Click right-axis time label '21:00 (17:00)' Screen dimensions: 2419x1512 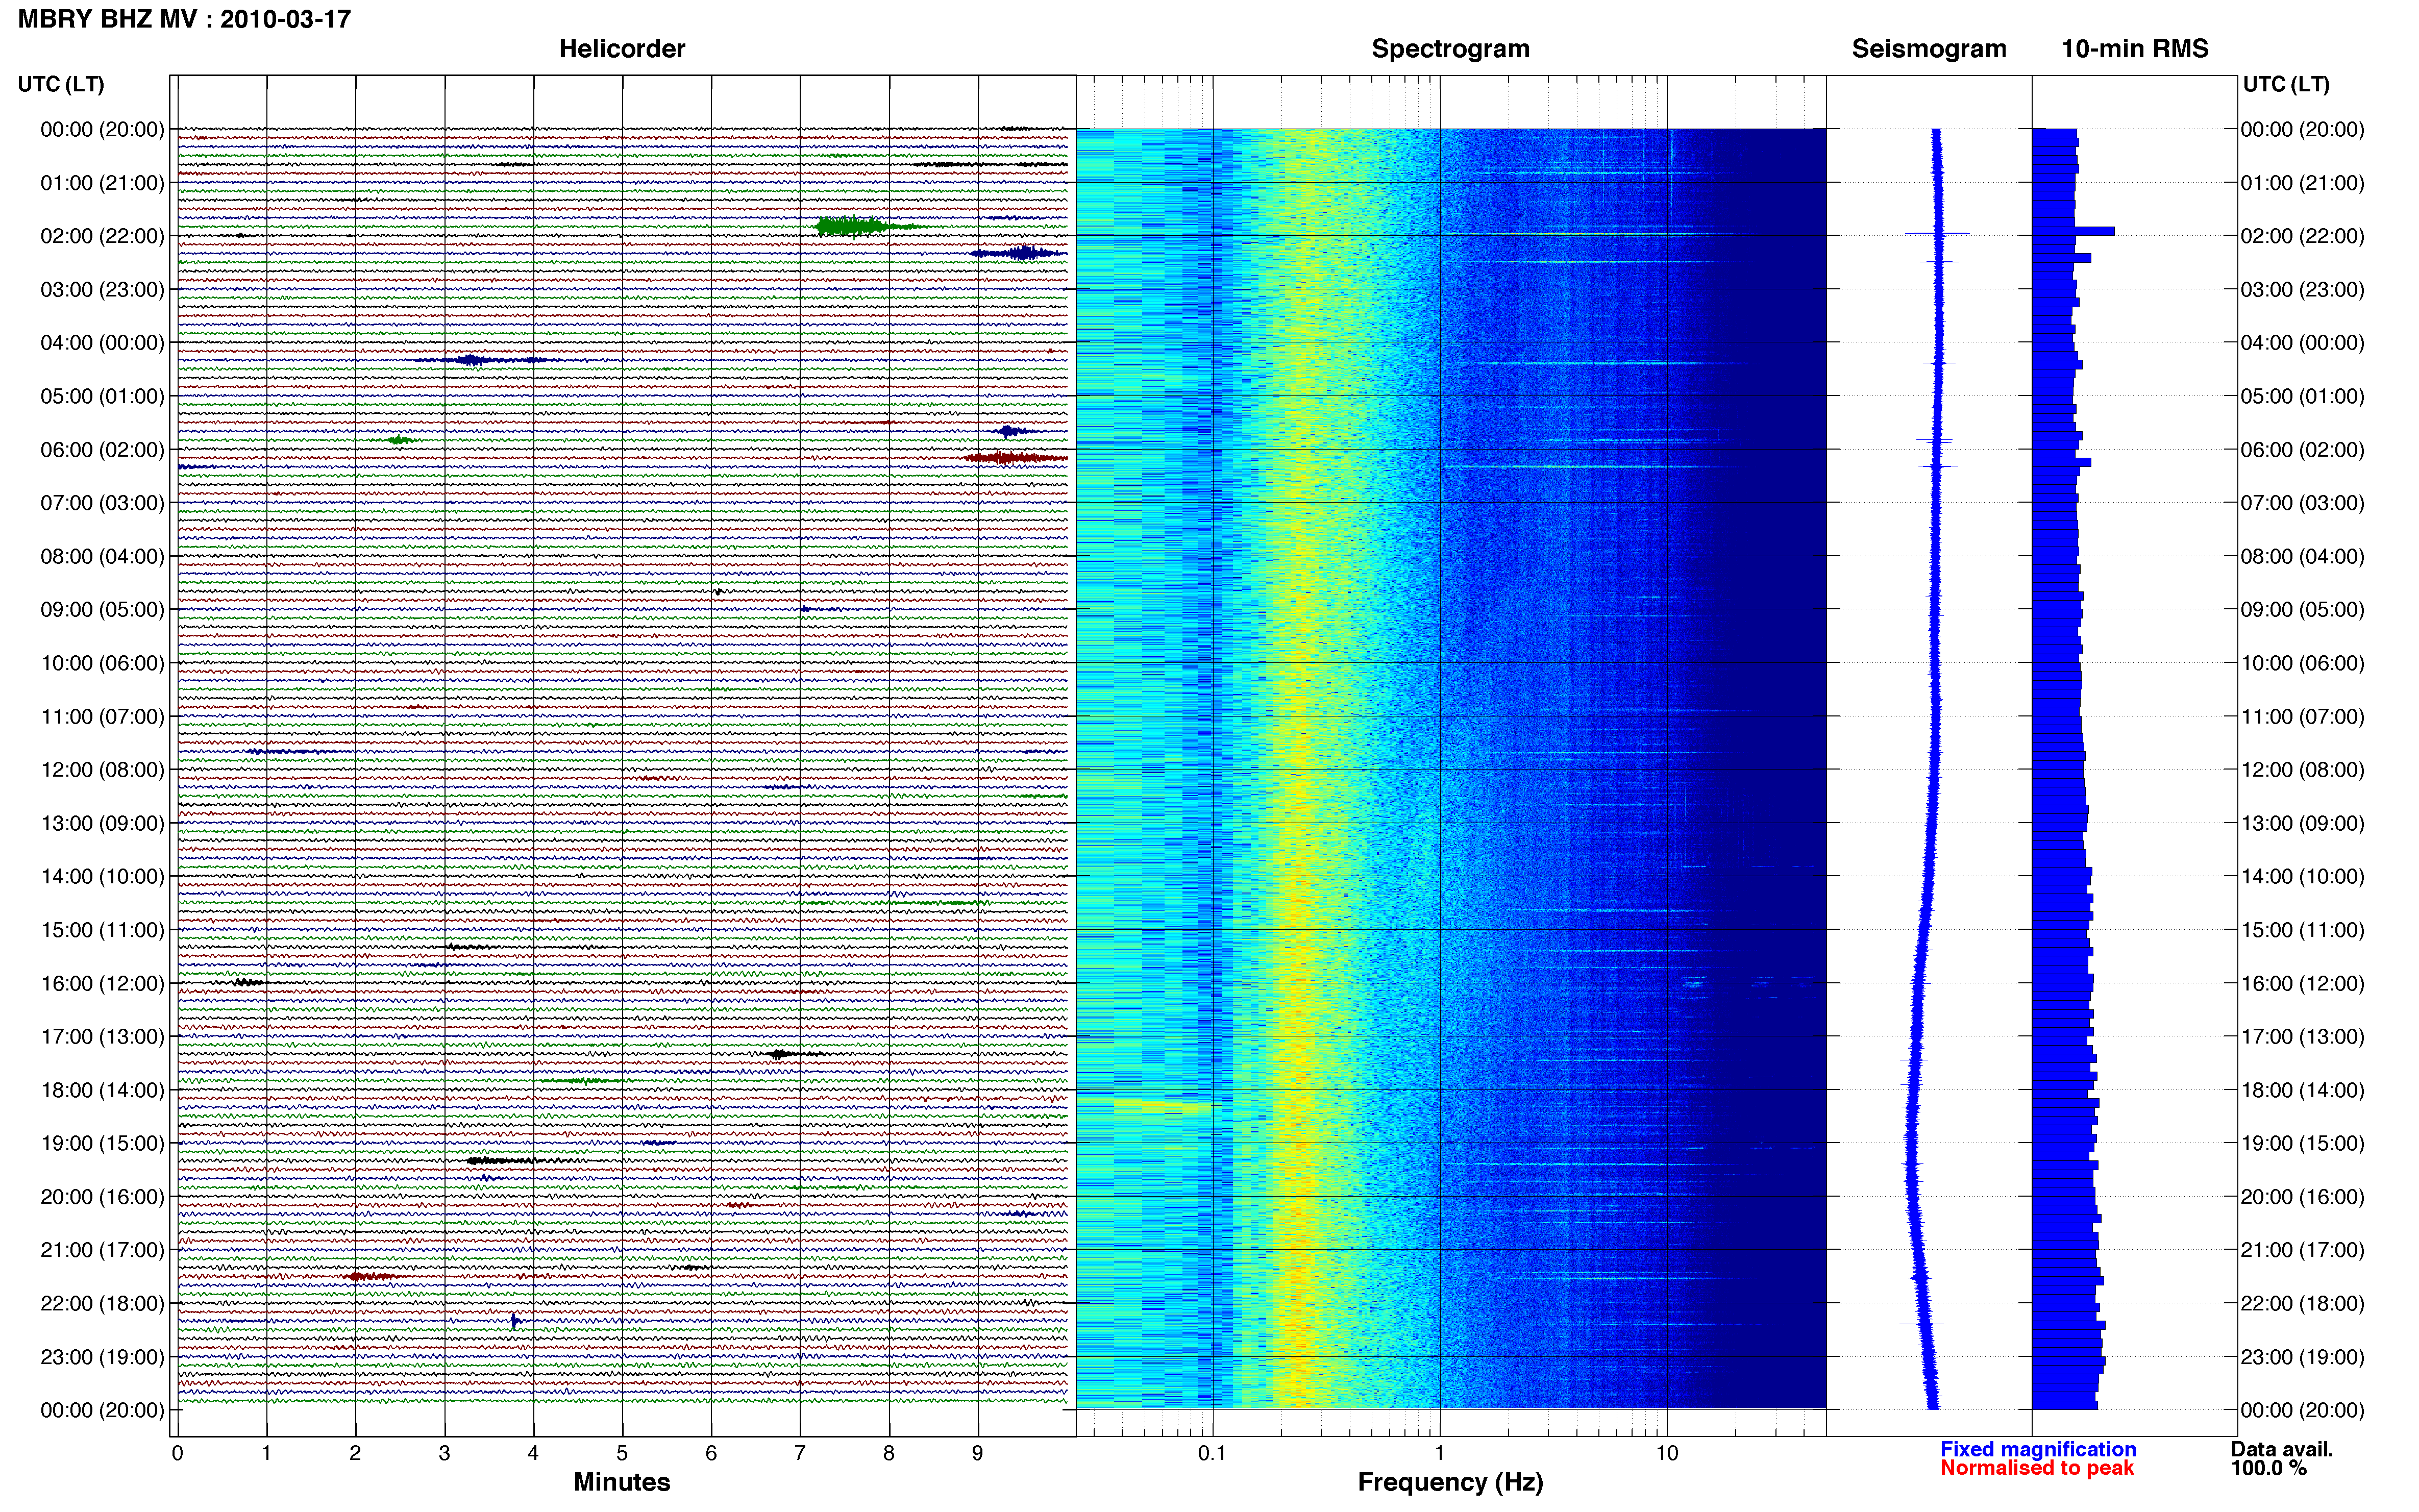(x=2302, y=1250)
